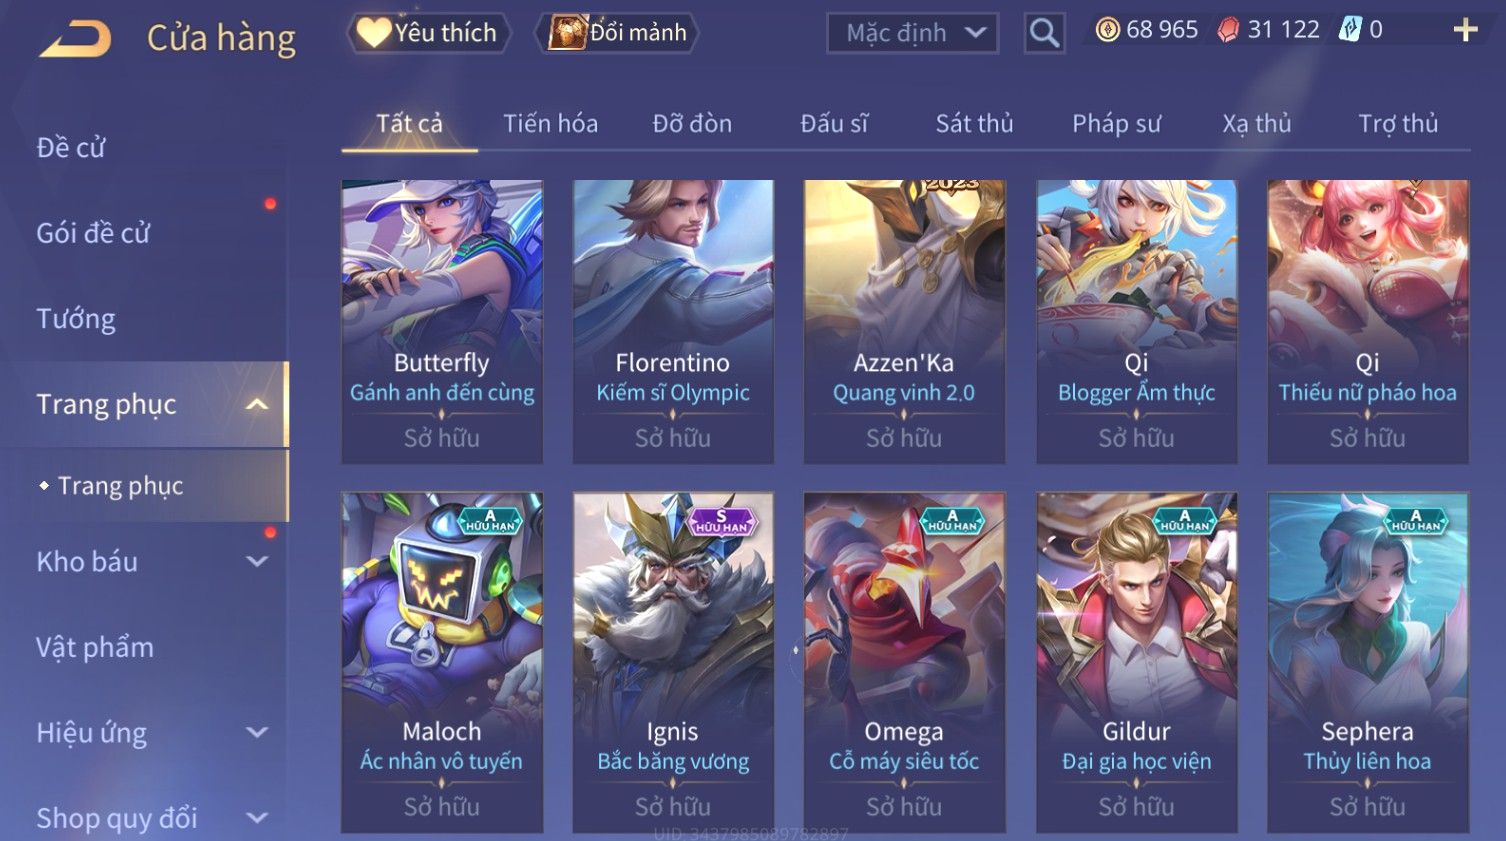Image resolution: width=1506 pixels, height=841 pixels.
Task: Expand the Hiệu ứng sidebar section
Action: click(257, 733)
